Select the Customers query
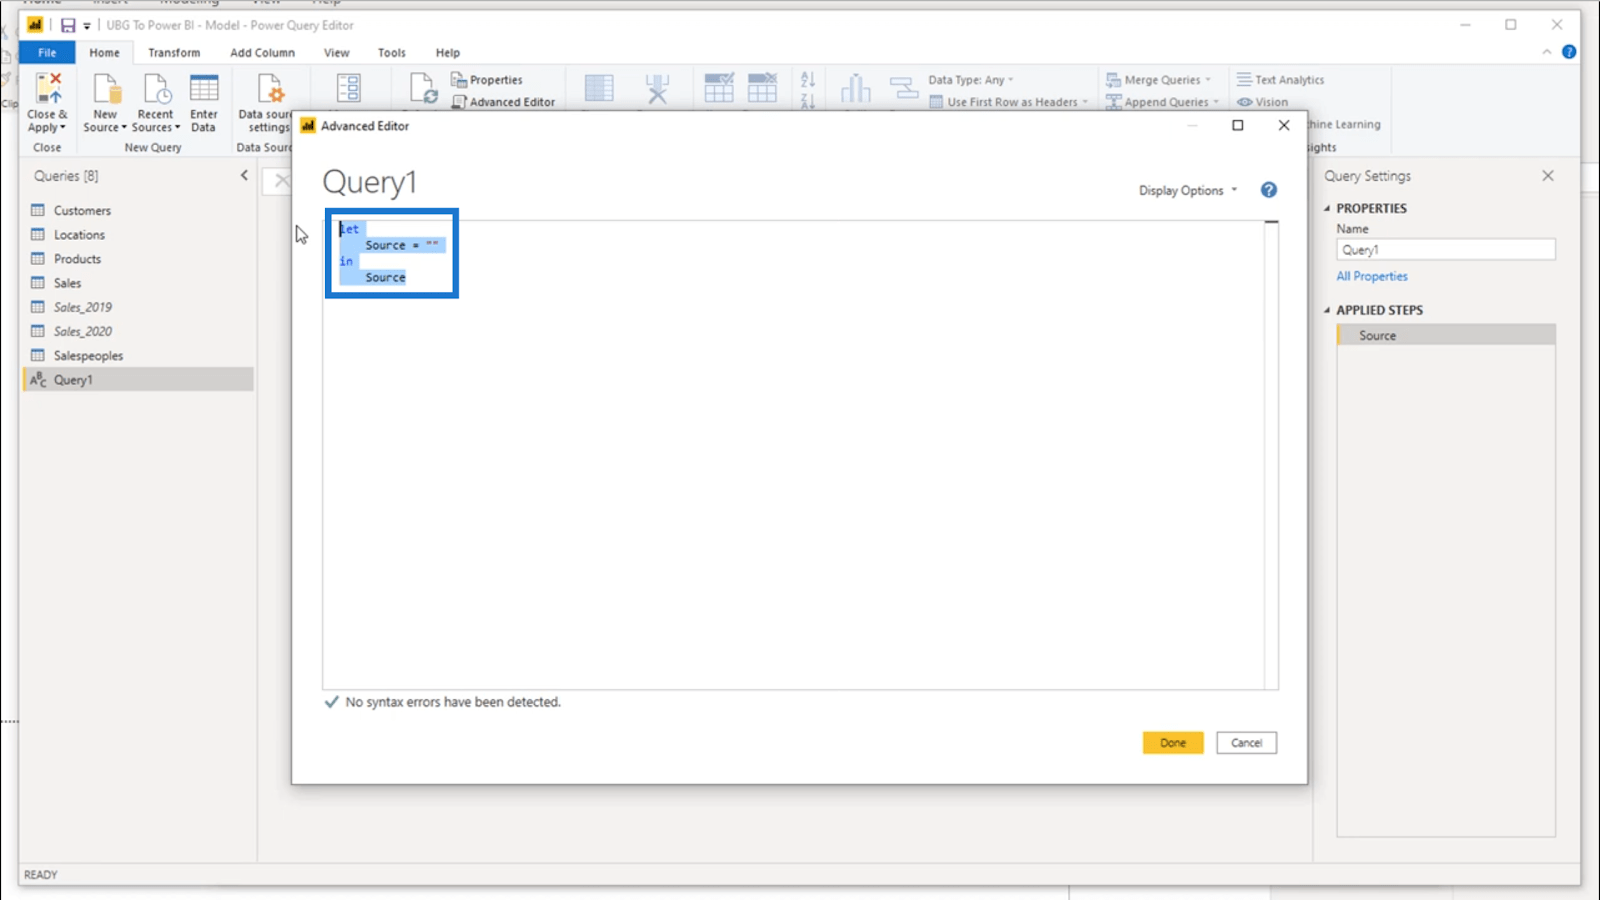This screenshot has height=900, width=1600. click(x=138, y=211)
